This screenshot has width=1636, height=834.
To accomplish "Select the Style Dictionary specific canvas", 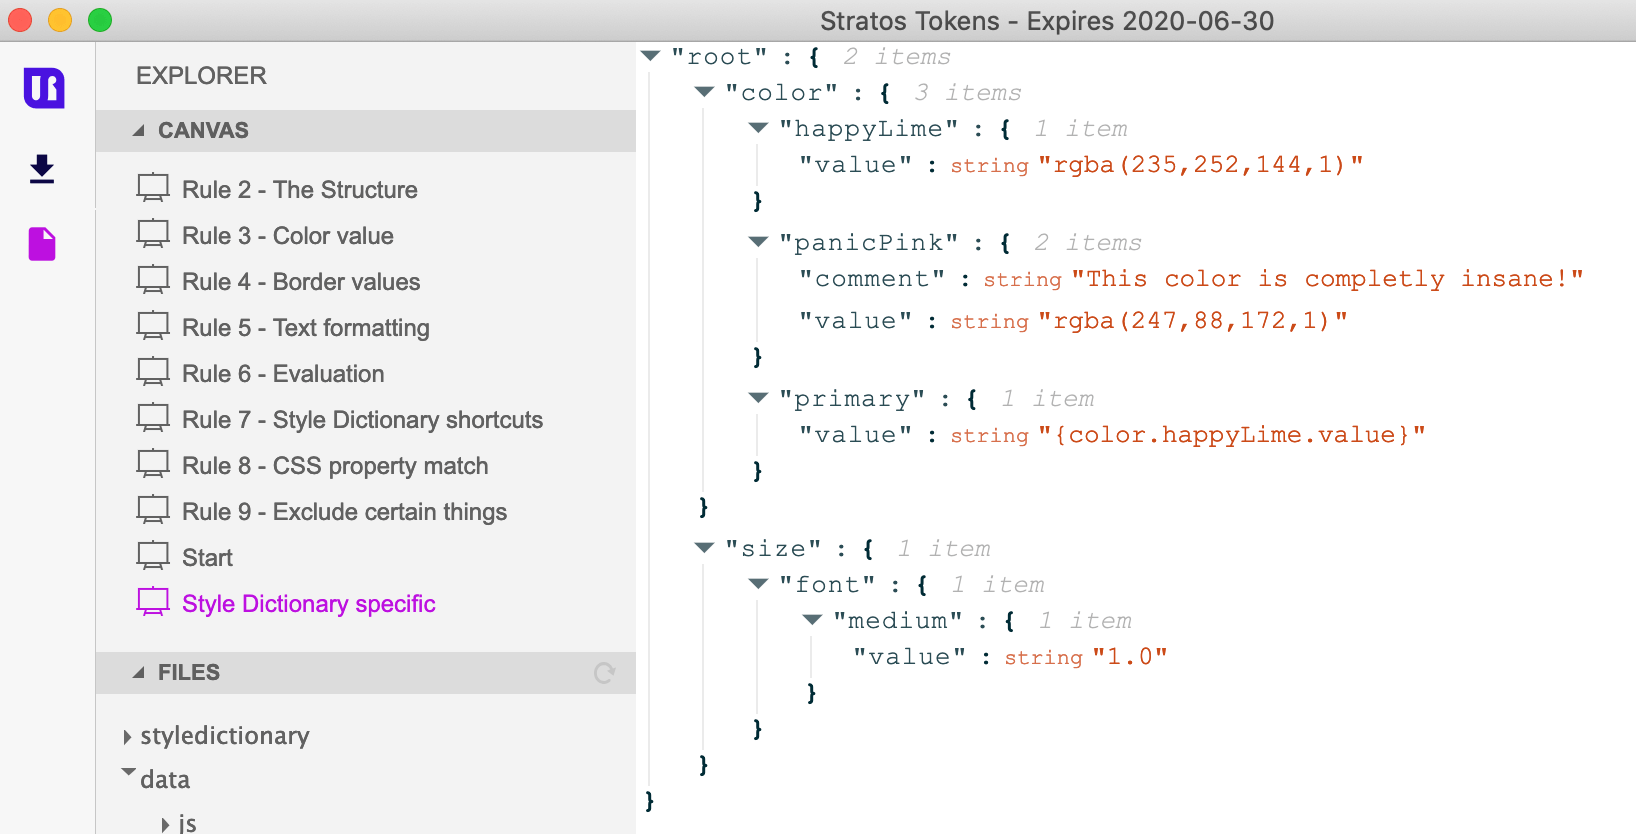I will pyautogui.click(x=308, y=604).
